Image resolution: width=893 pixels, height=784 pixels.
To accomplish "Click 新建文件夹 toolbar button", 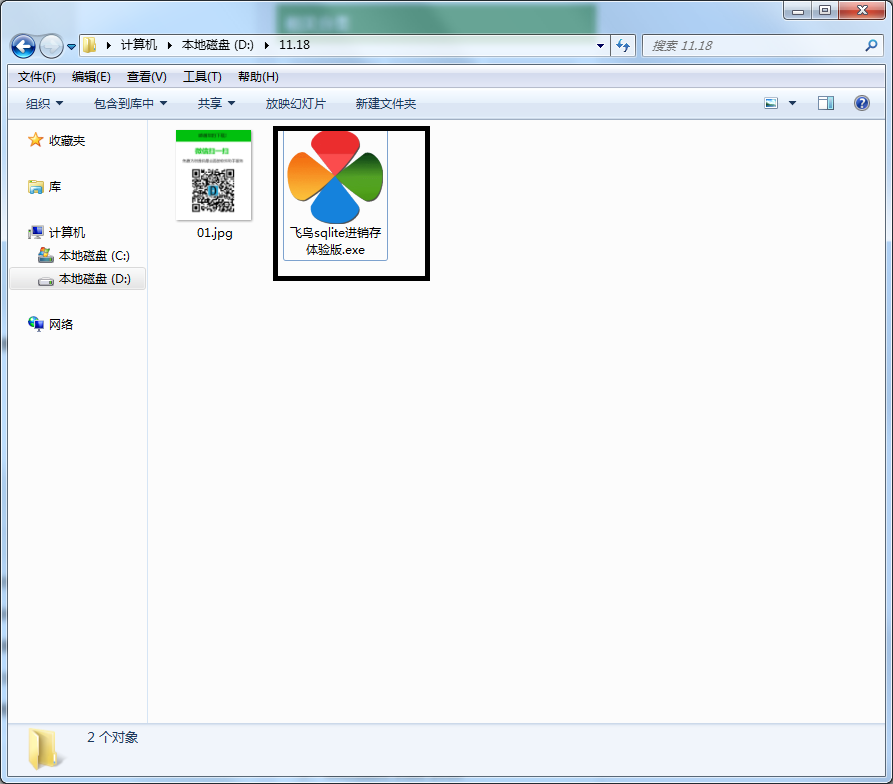I will pos(386,104).
